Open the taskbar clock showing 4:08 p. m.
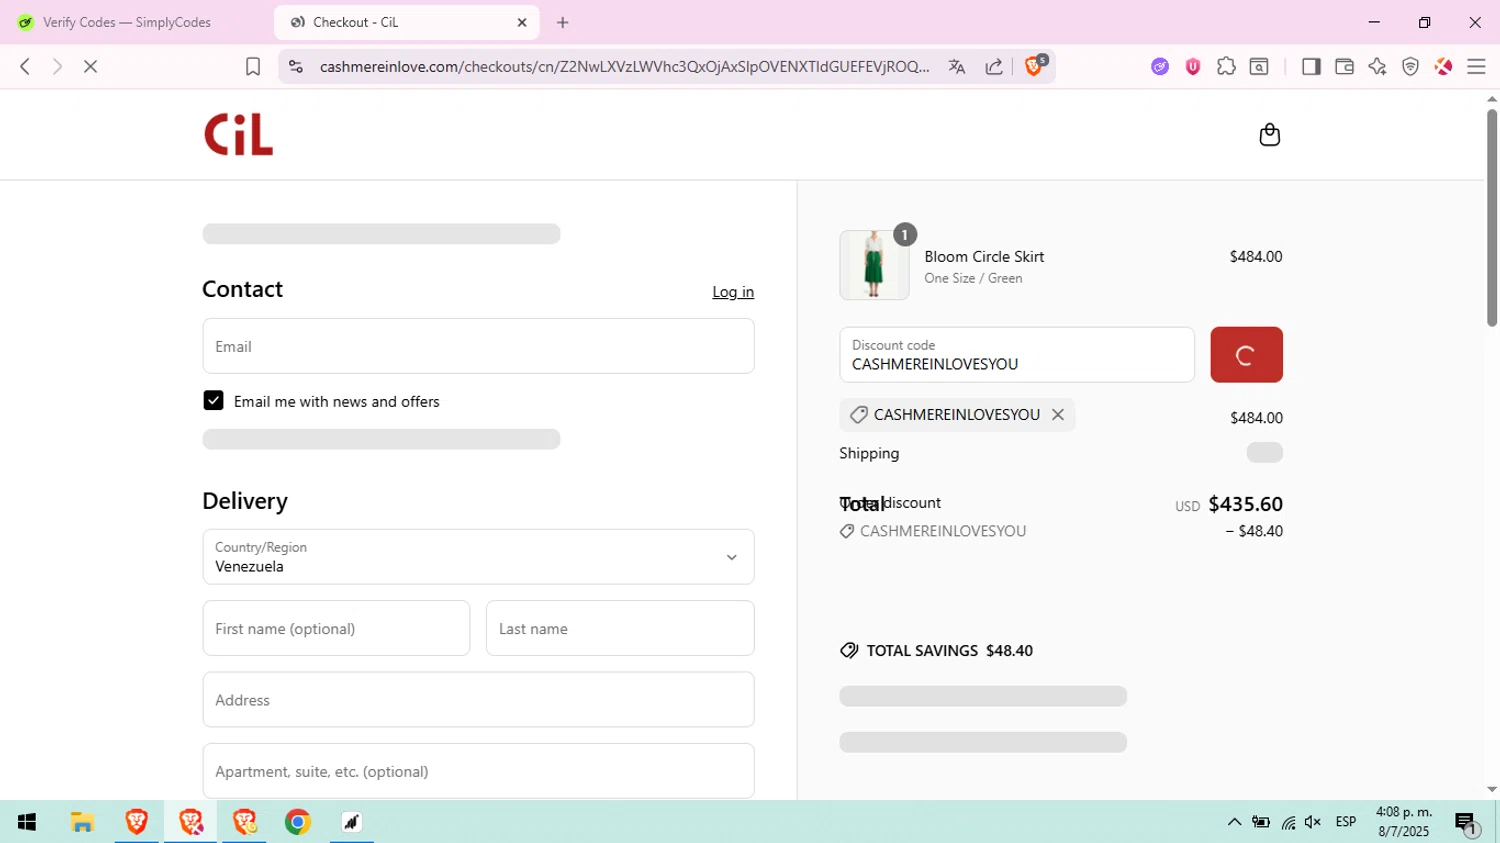The height and width of the screenshot is (843, 1500). click(1404, 821)
